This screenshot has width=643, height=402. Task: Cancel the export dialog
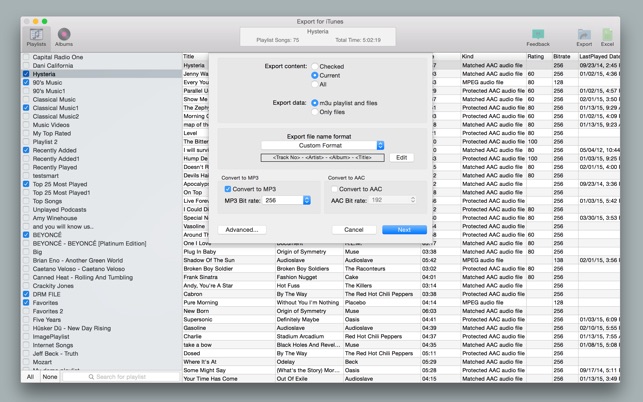coord(354,230)
